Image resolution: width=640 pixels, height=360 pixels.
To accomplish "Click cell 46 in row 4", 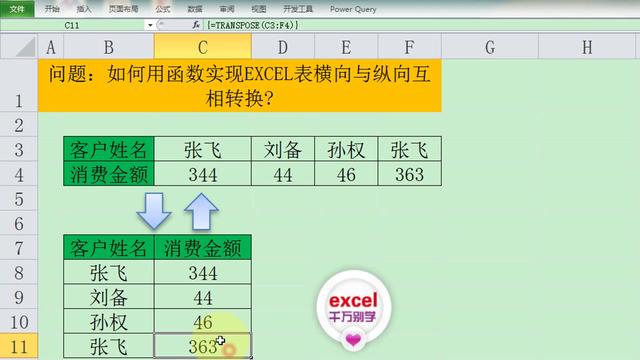I will (346, 174).
